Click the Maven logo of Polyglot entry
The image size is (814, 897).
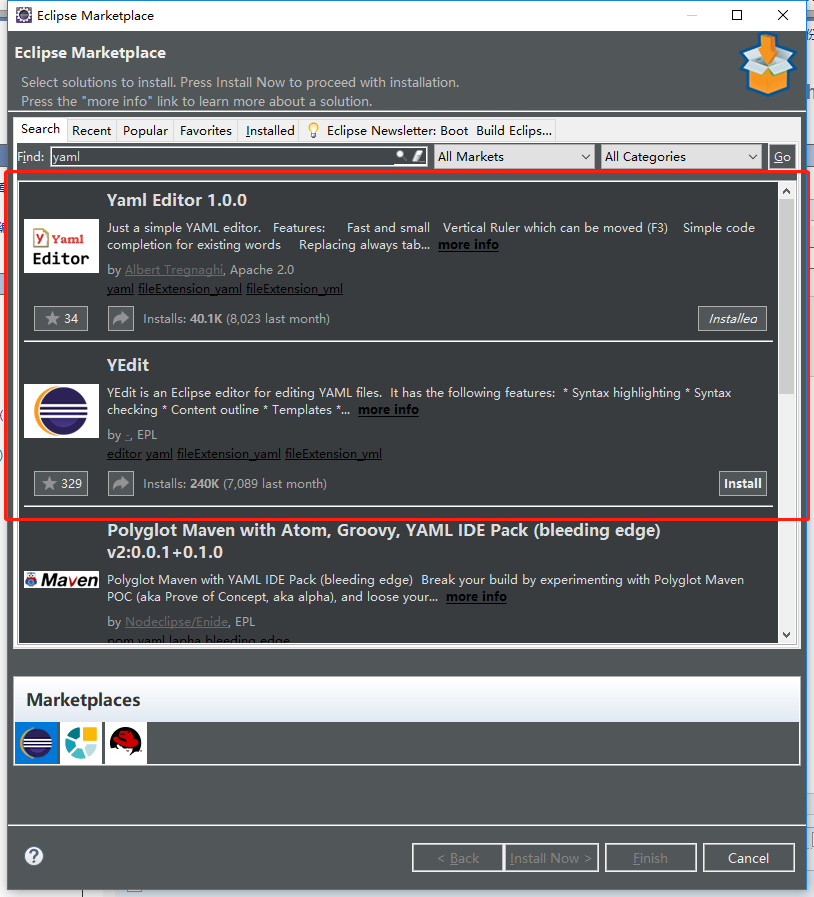point(61,580)
